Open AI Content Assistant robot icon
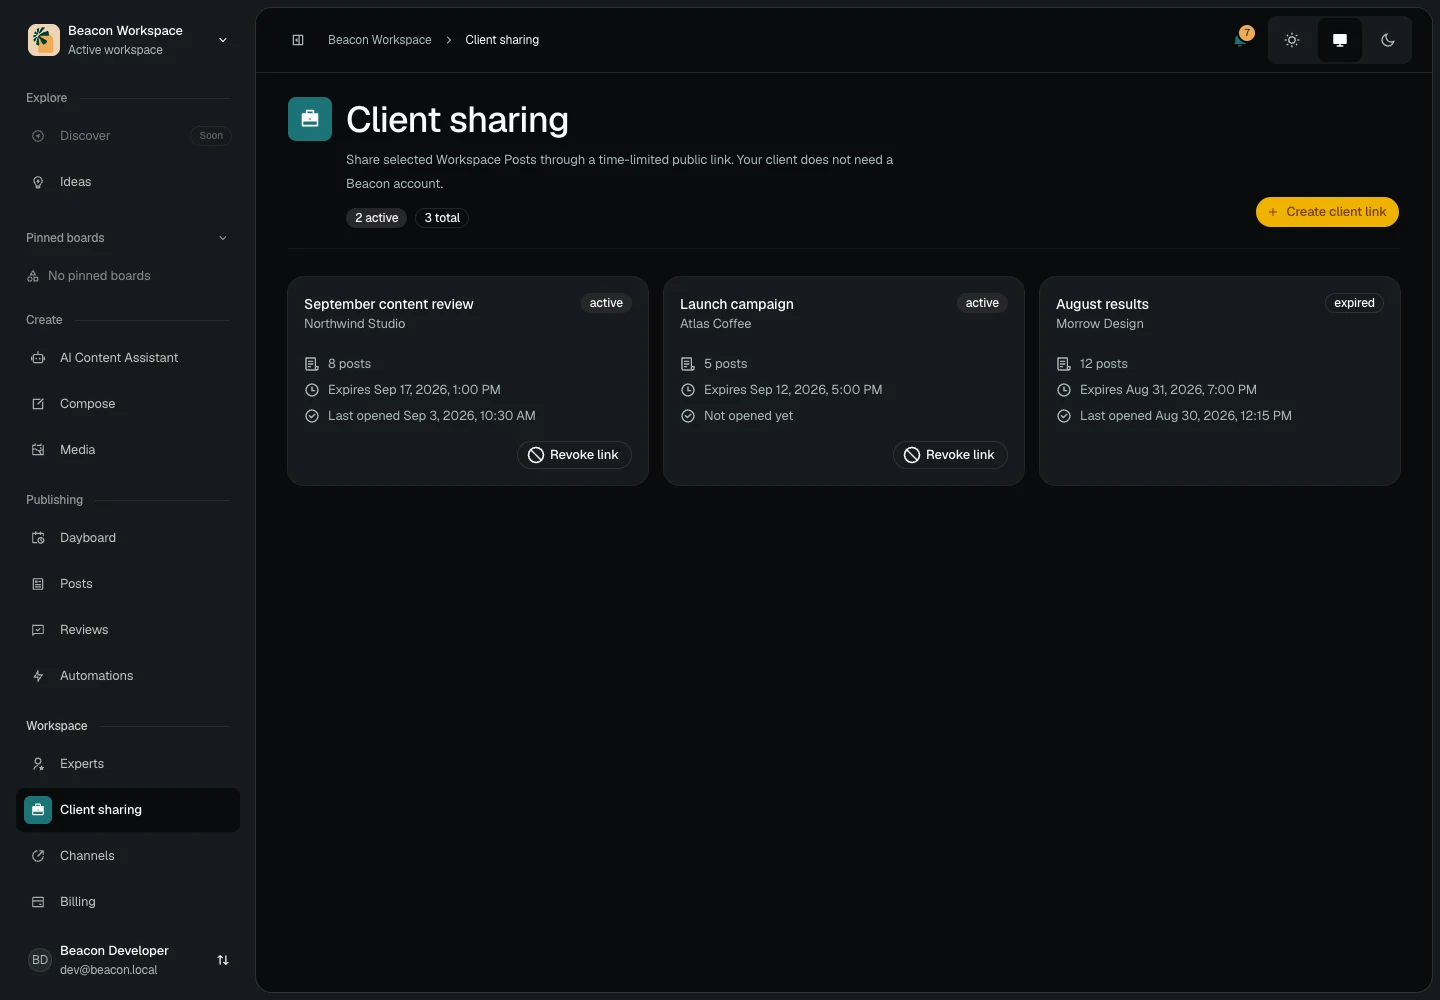Image resolution: width=1440 pixels, height=1000 pixels. (38, 358)
